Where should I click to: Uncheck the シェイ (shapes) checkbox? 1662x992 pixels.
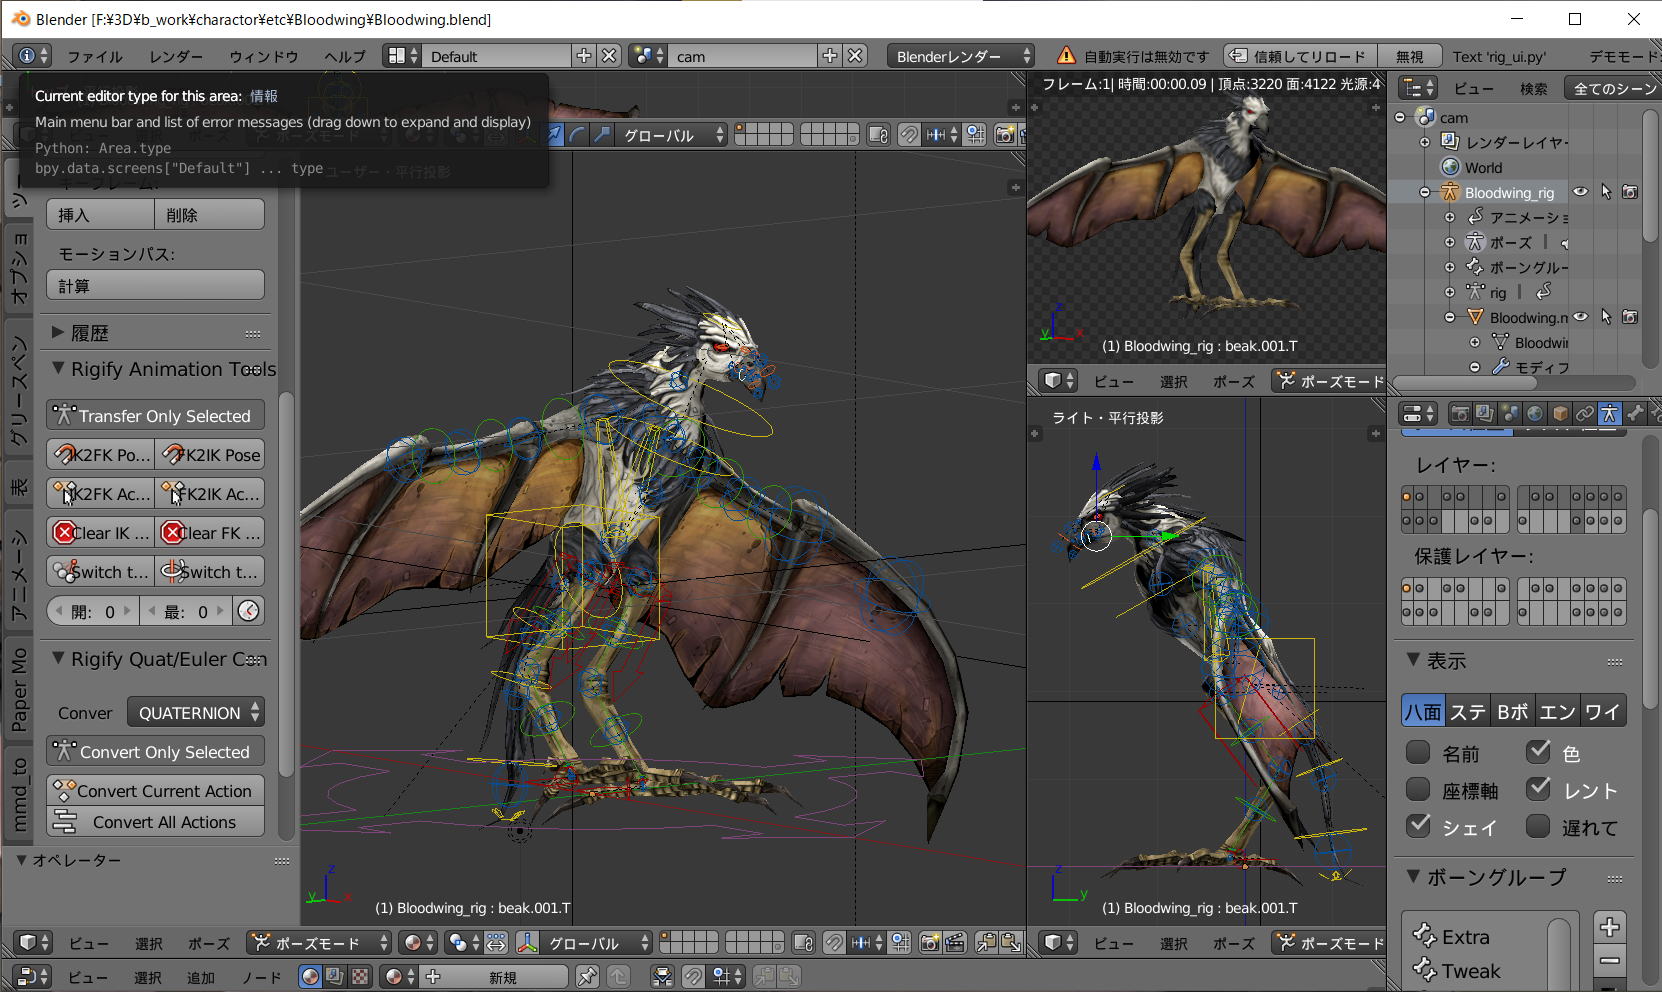click(x=1418, y=826)
